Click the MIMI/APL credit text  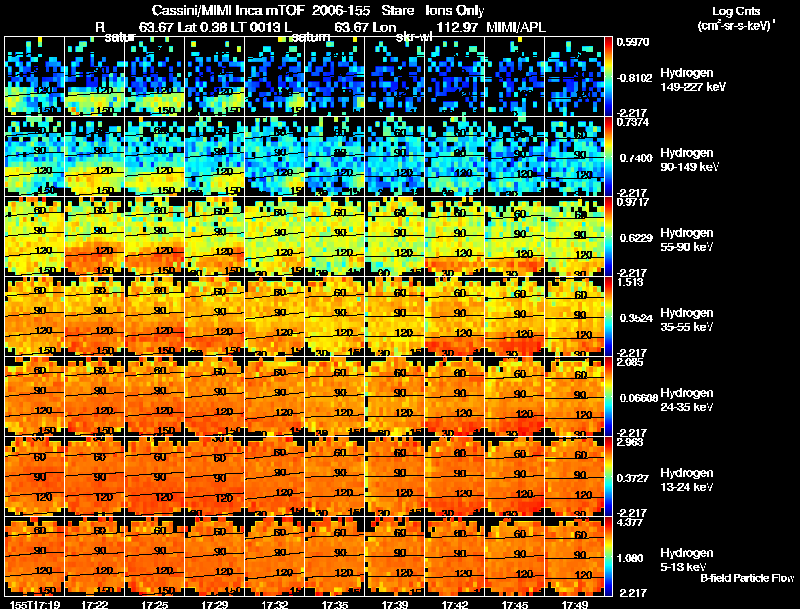click(x=516, y=27)
